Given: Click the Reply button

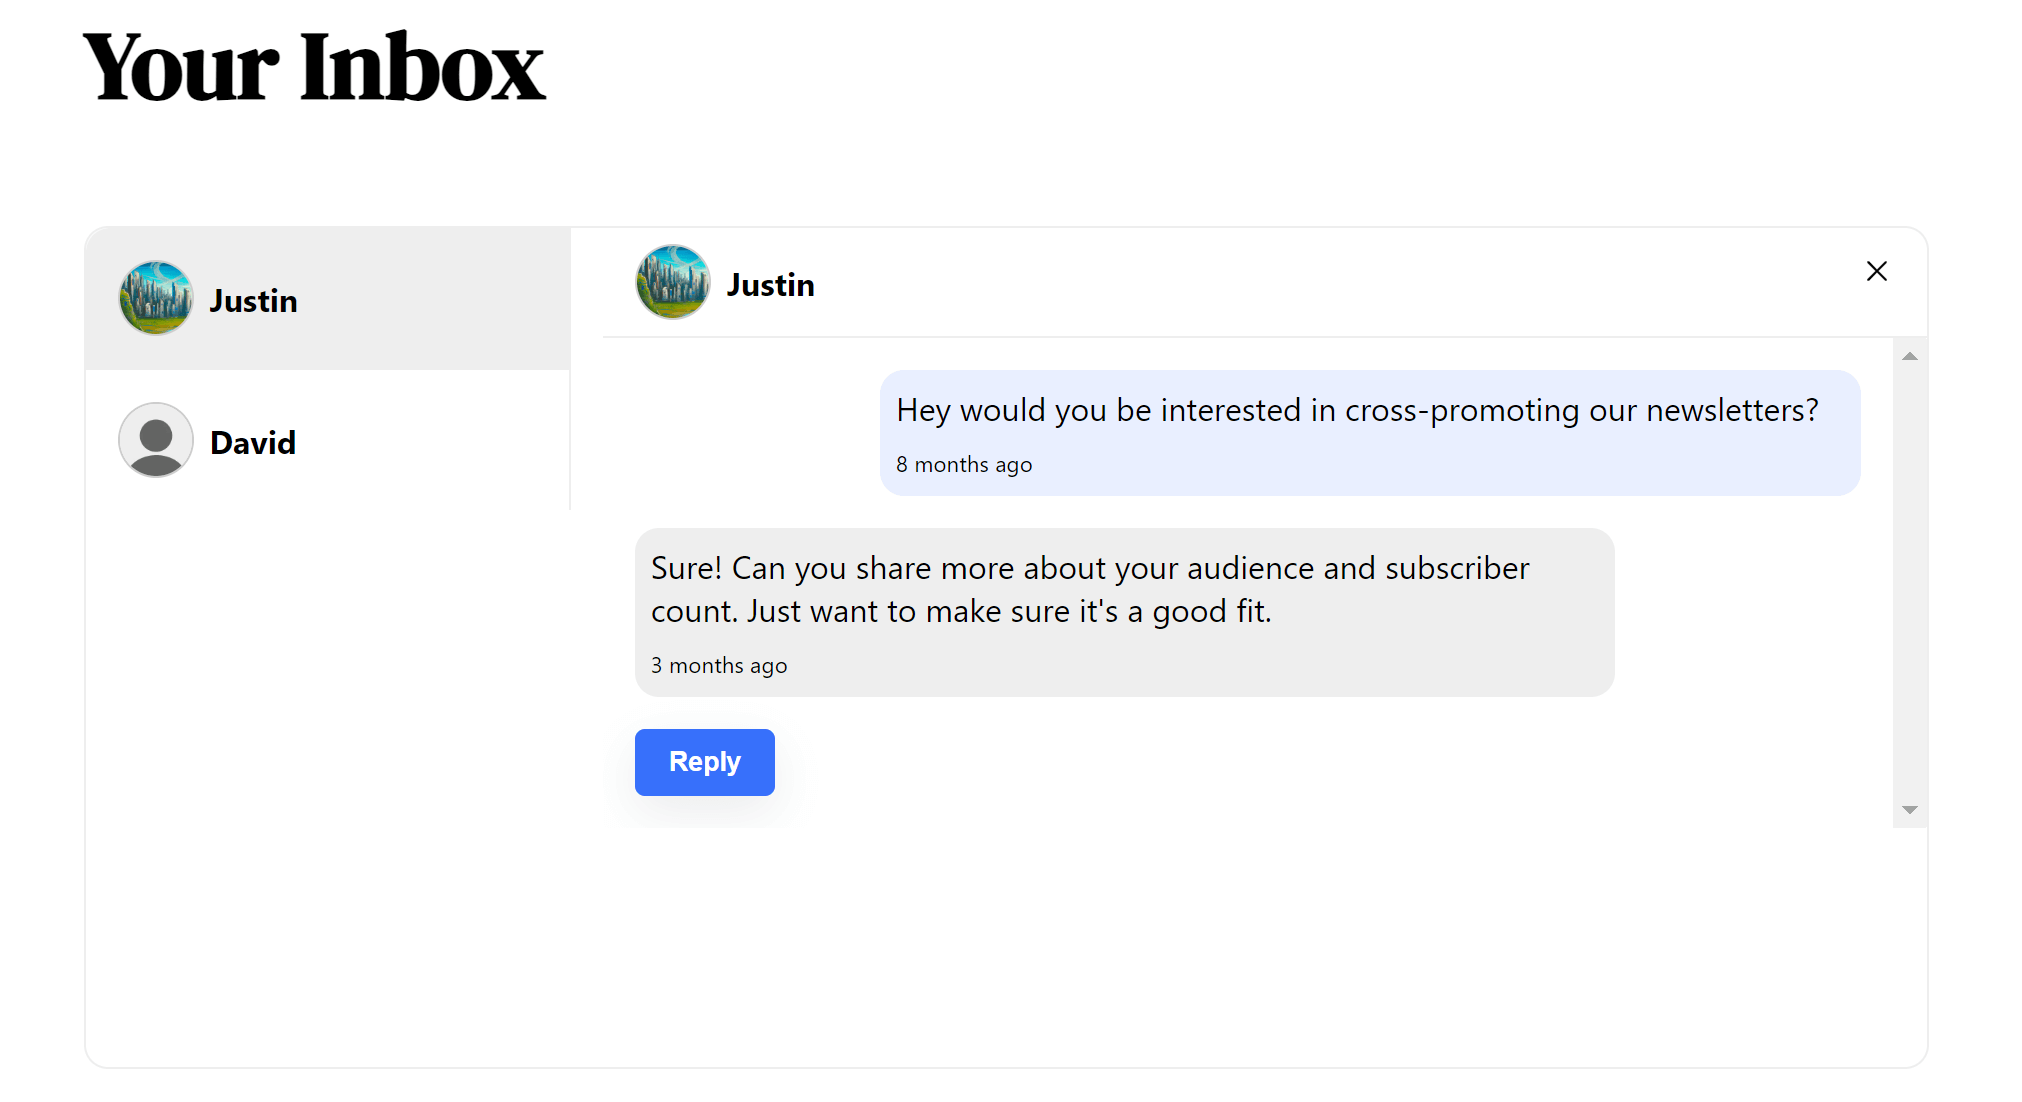Looking at the screenshot, I should 704,762.
